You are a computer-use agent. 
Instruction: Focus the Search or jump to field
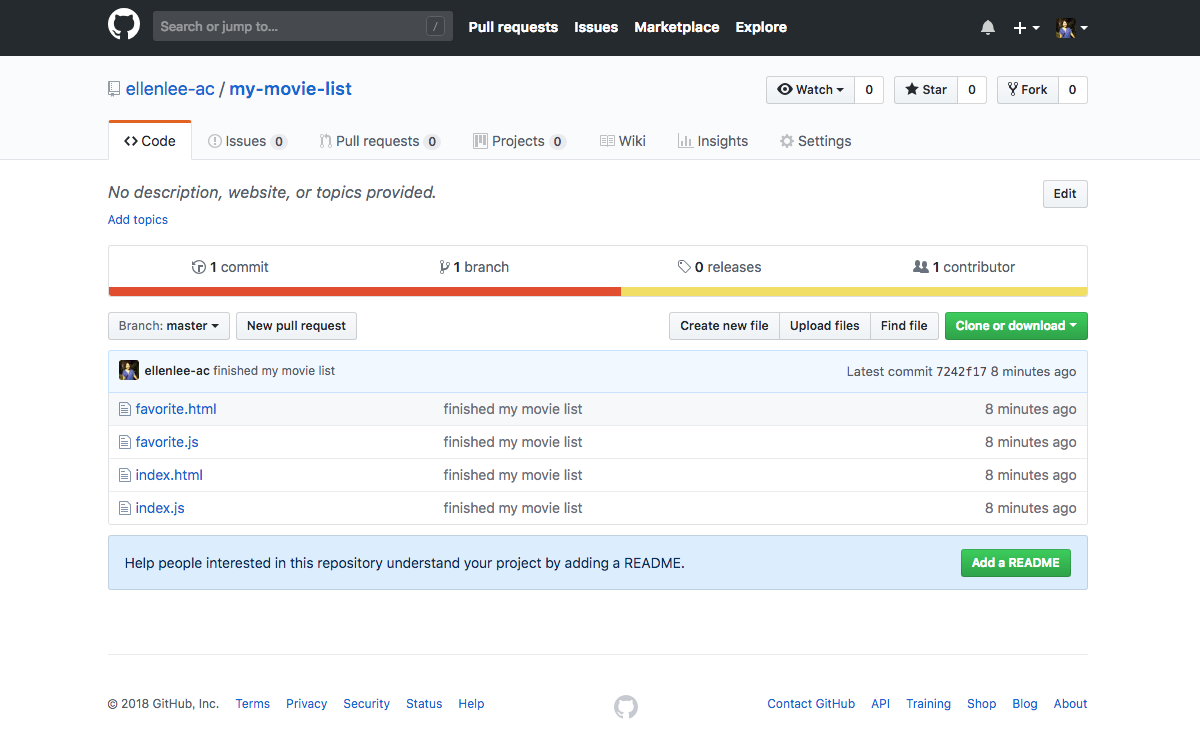coord(302,27)
